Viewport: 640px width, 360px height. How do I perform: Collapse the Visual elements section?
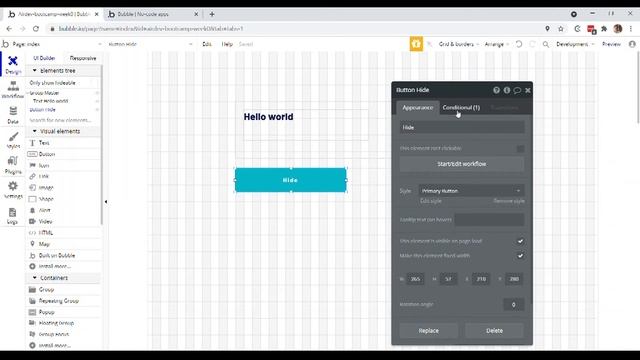click(x=35, y=131)
